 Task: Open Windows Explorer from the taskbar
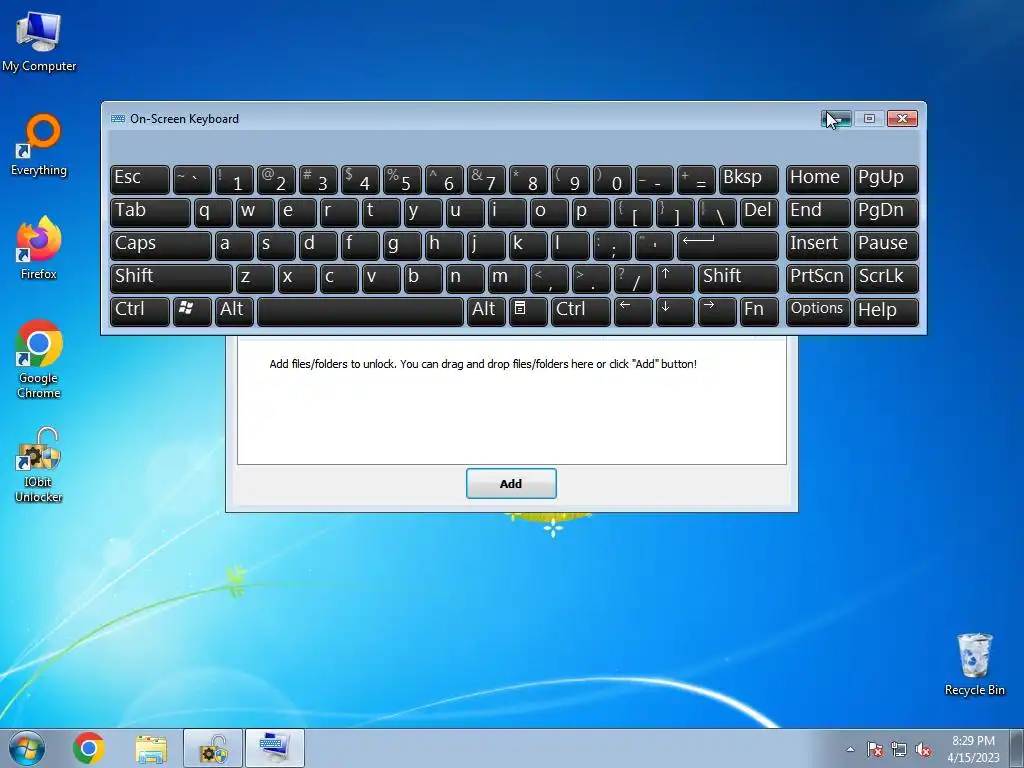coord(151,748)
